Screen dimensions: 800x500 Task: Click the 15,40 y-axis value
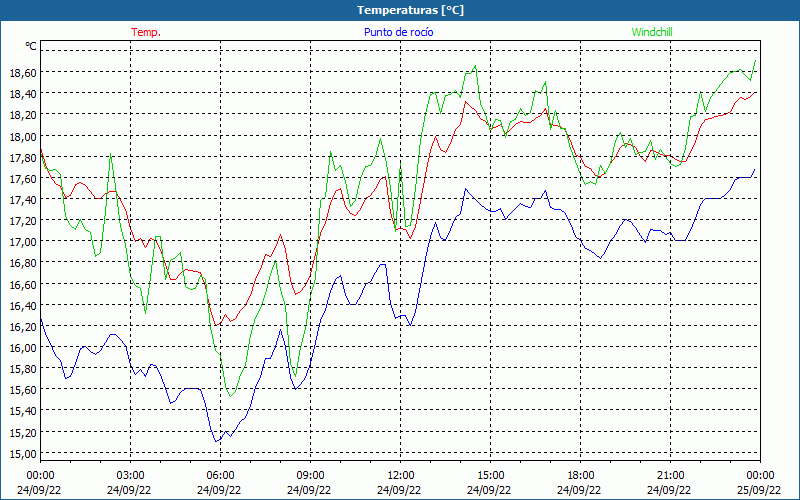pos(23,411)
